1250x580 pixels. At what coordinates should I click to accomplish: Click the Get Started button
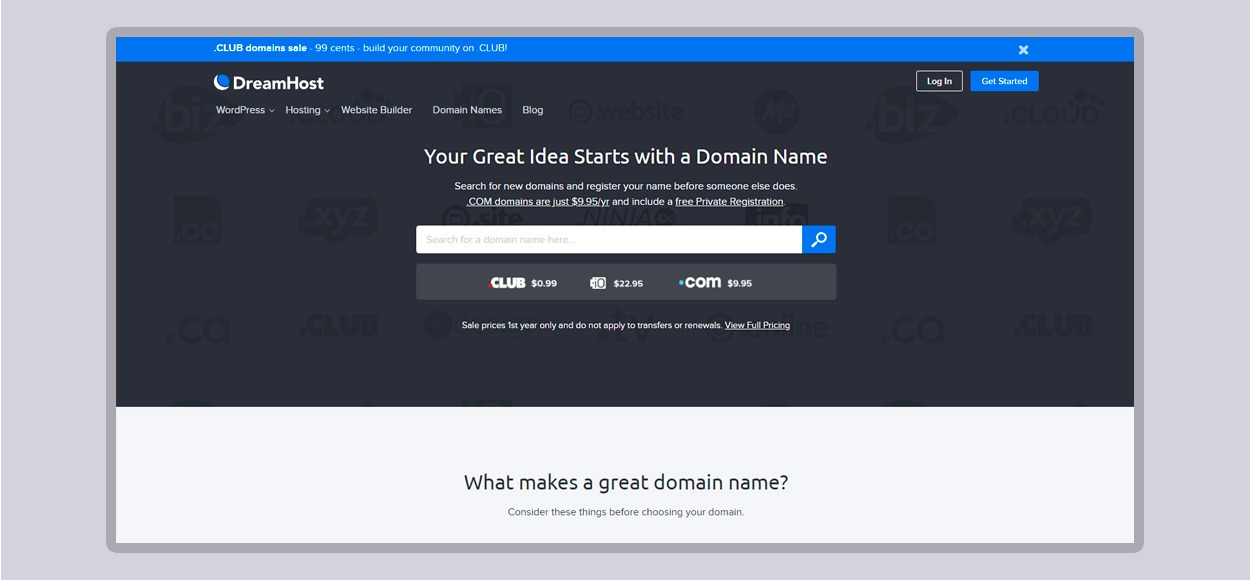pyautogui.click(x=1004, y=81)
